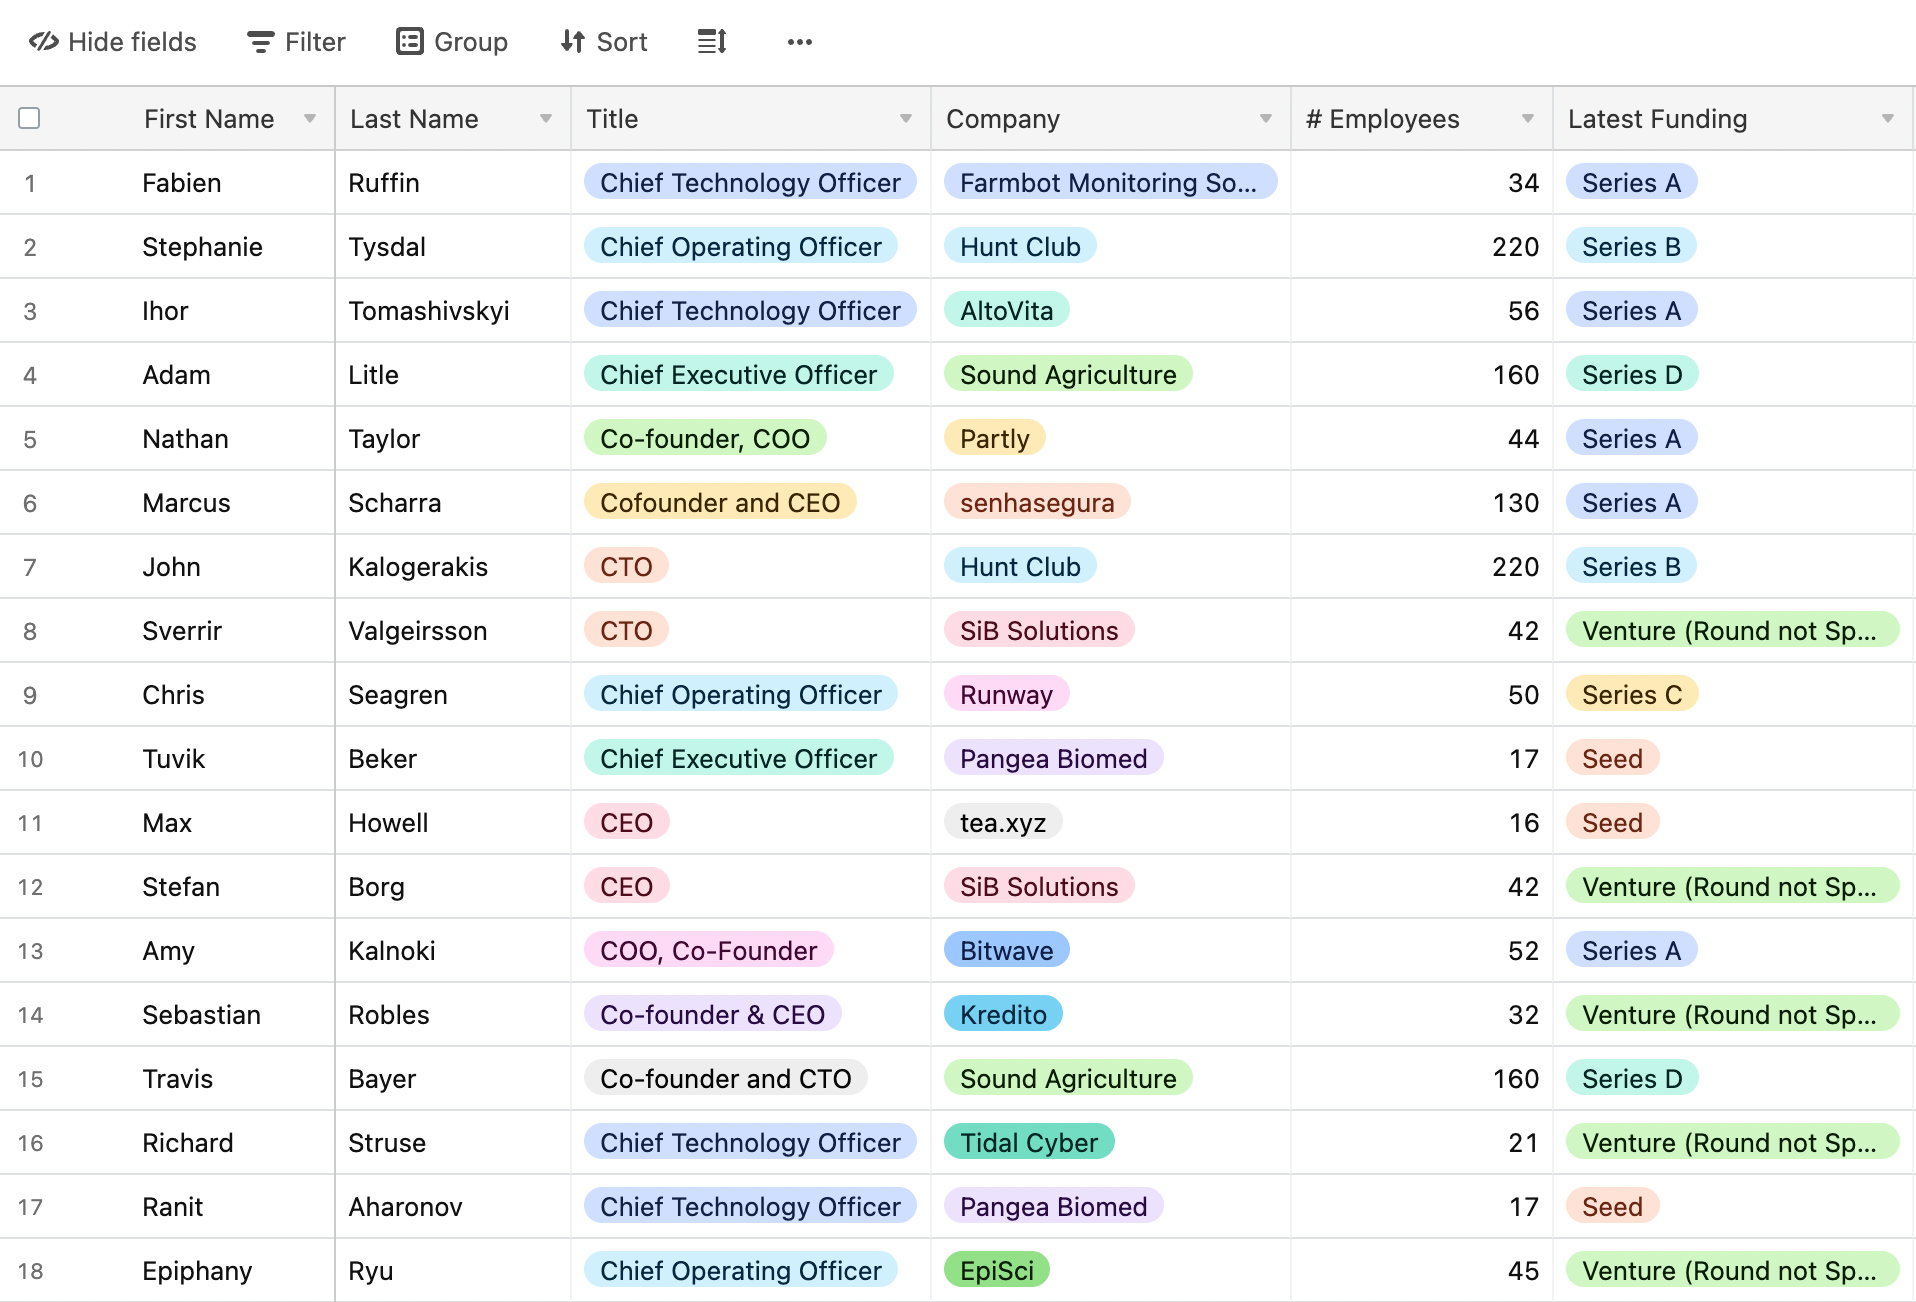
Task: Select the tea.xyz company tag
Action: click(x=1003, y=823)
